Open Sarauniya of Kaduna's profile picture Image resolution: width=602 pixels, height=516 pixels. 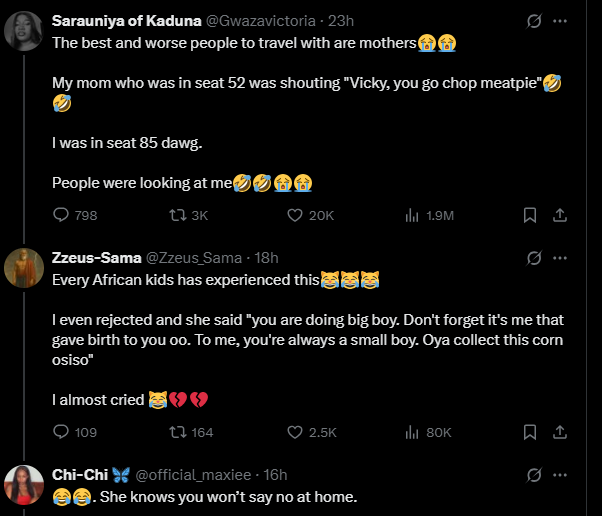[23, 32]
